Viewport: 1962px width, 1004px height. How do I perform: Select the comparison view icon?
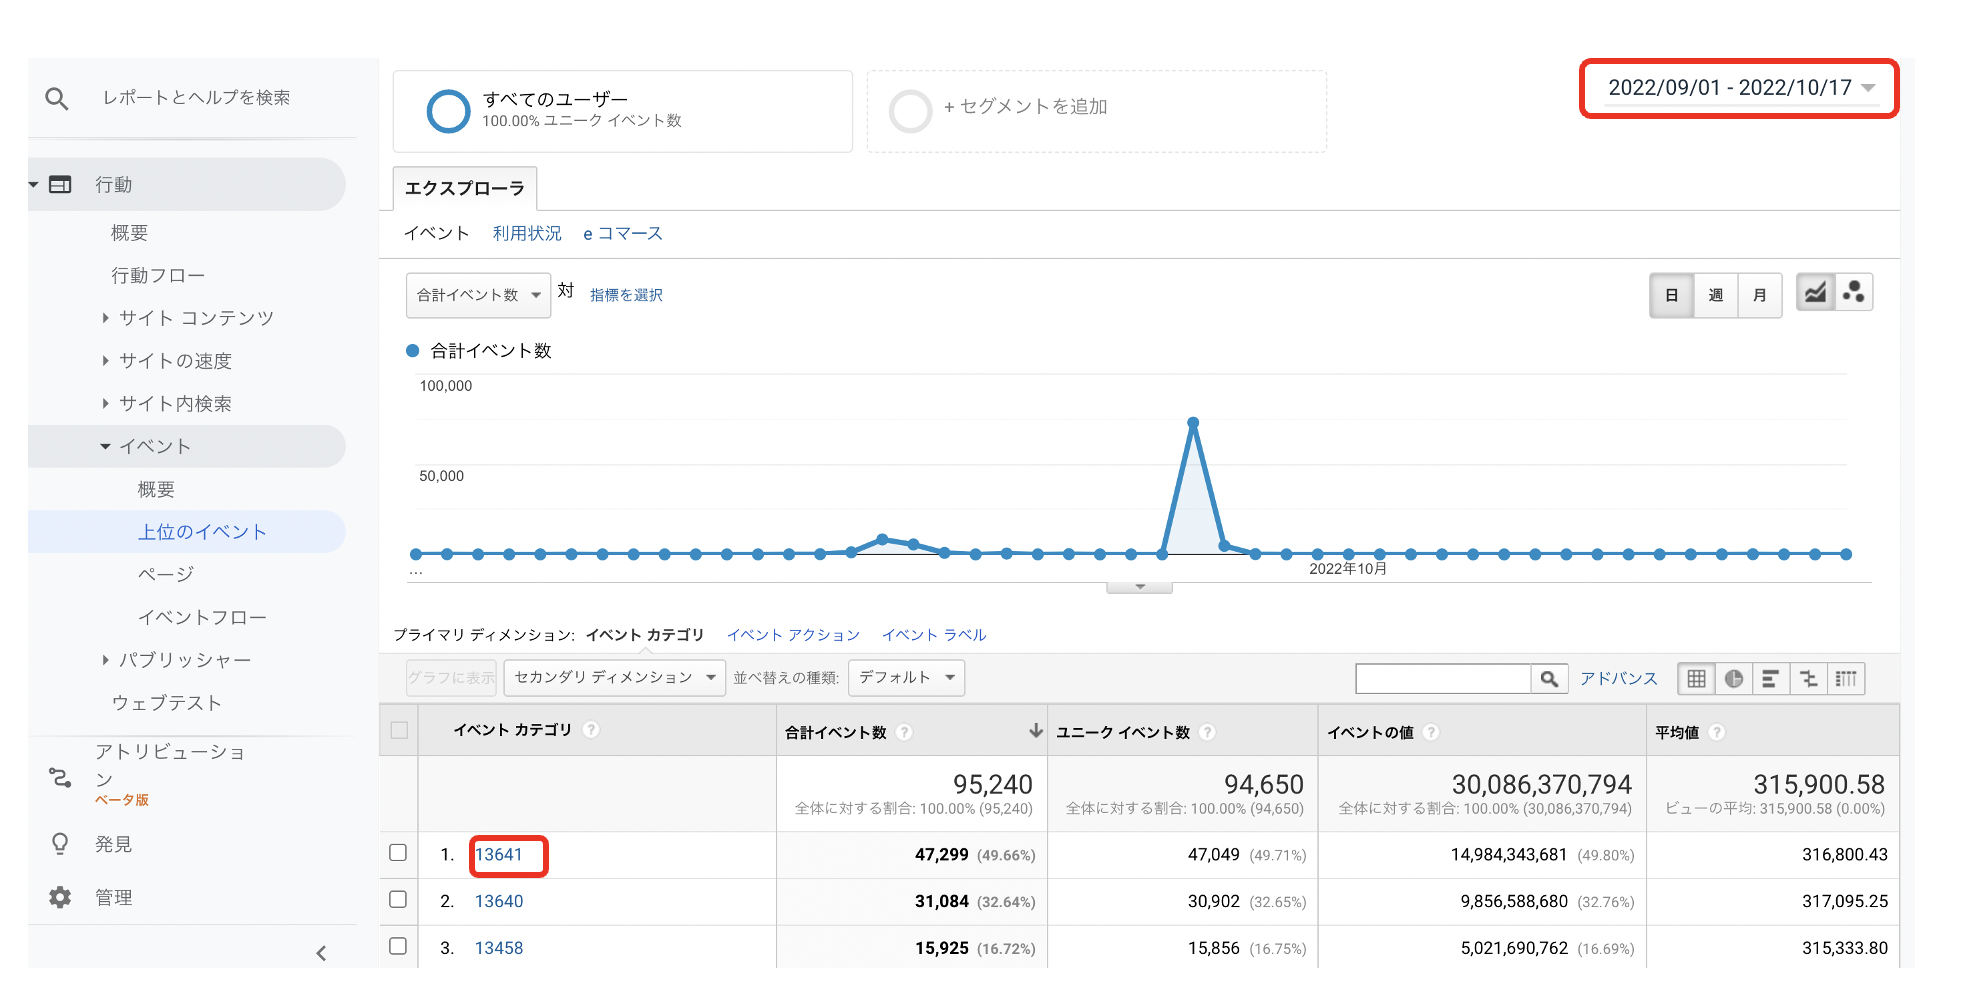[x=1808, y=679]
